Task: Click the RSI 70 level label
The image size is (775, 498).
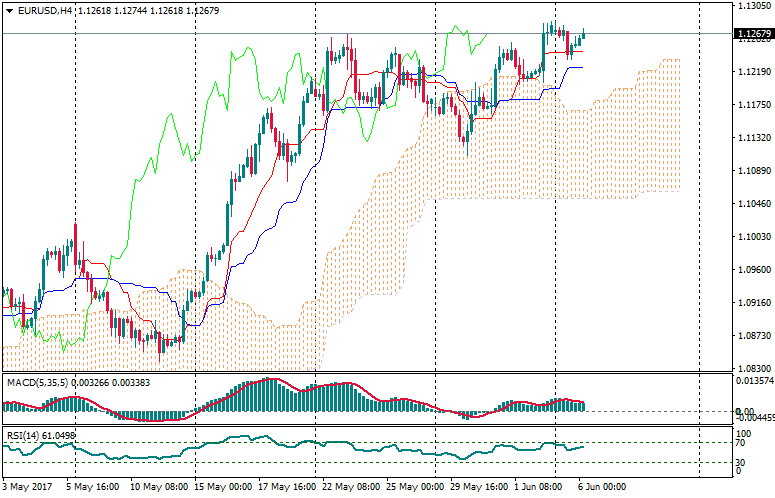Action: (x=741, y=443)
